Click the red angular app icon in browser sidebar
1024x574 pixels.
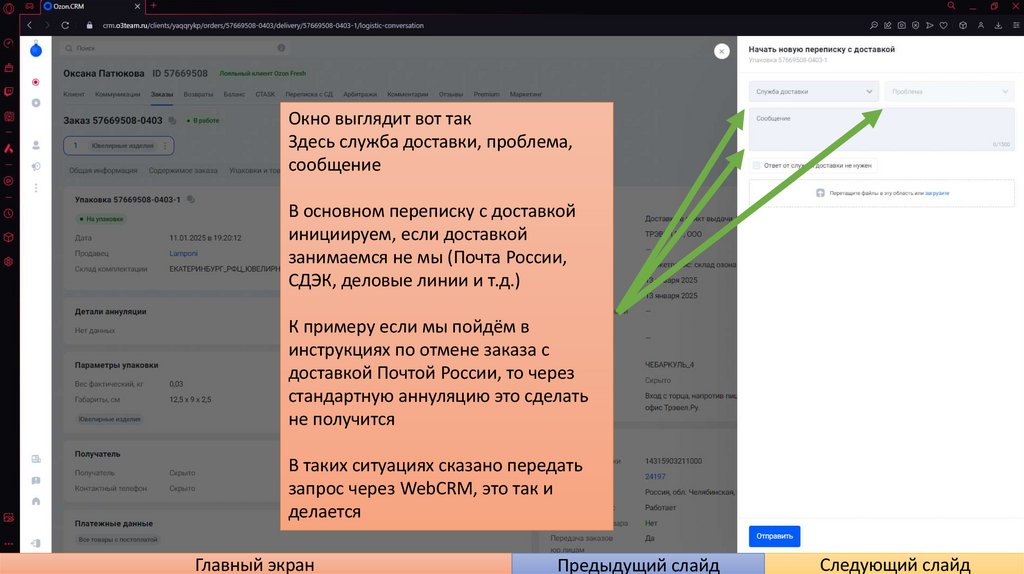[8, 149]
